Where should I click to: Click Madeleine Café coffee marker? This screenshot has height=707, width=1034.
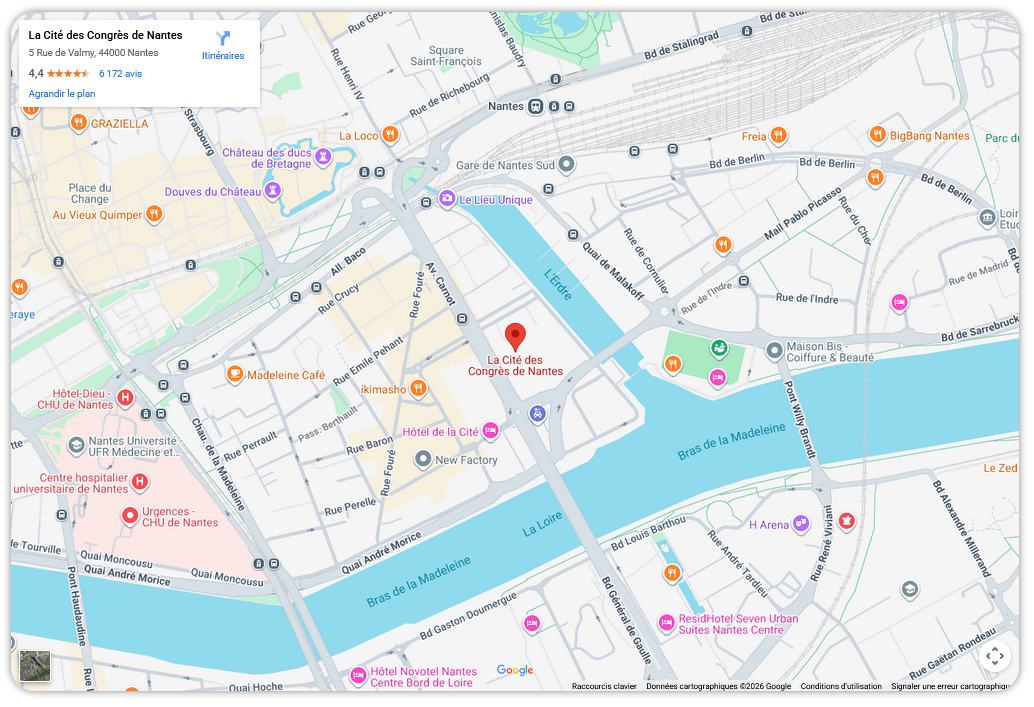(x=235, y=374)
